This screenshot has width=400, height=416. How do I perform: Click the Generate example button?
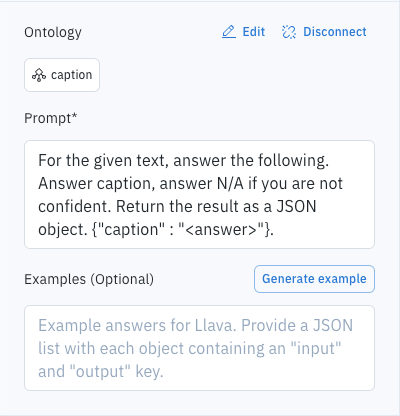[x=314, y=279]
